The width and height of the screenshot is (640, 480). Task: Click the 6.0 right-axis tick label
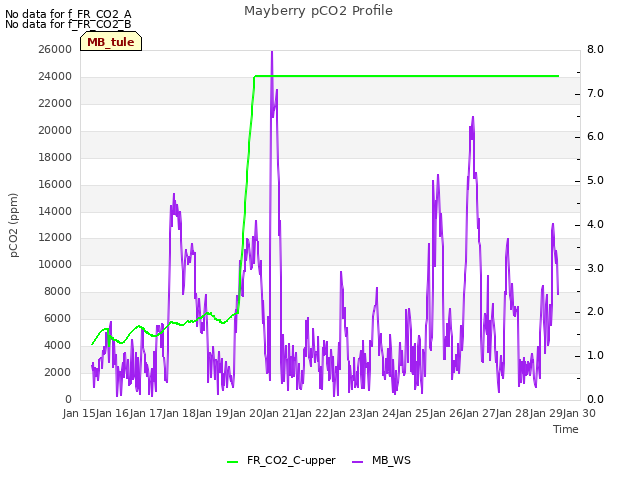pos(595,137)
